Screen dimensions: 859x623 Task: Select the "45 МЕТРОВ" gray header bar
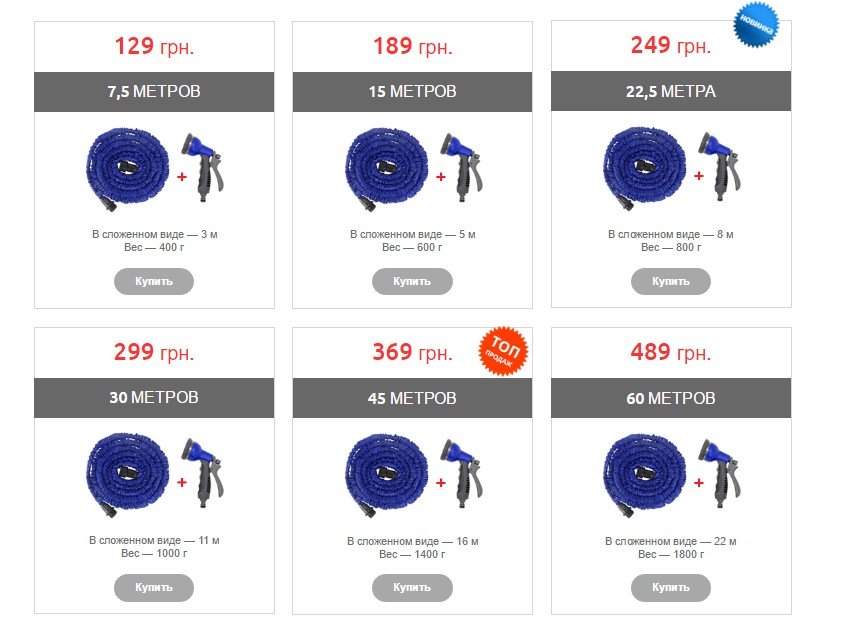(412, 398)
